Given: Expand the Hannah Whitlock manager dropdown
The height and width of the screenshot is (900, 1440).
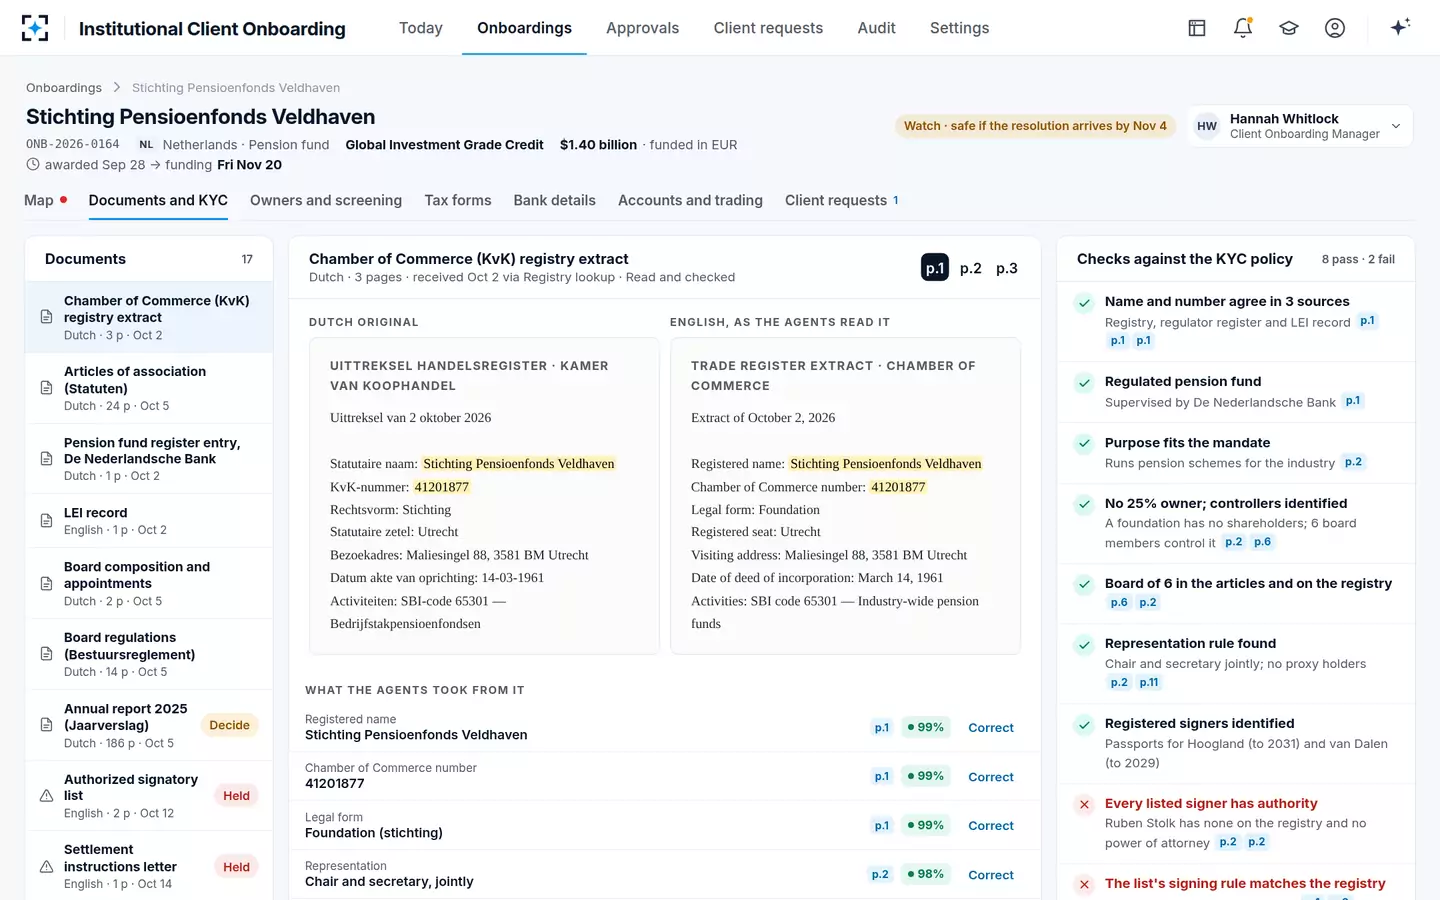Looking at the screenshot, I should (x=1300, y=126).
